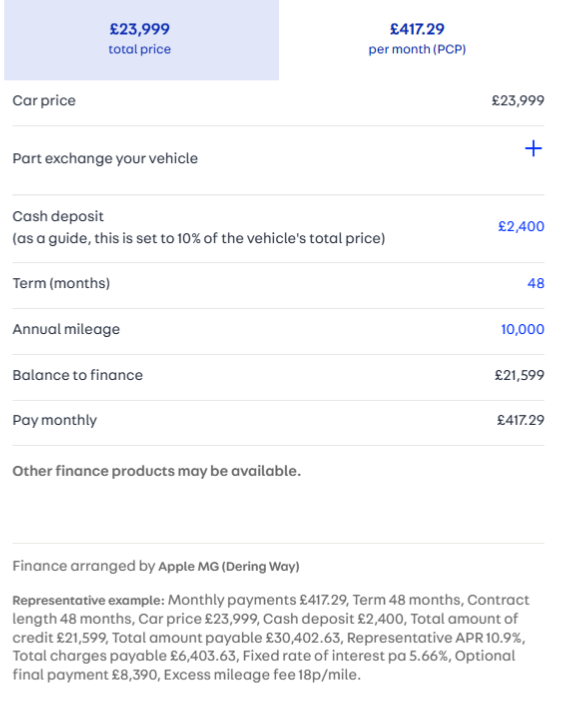Select the £23,999 total price tab

click(x=141, y=40)
